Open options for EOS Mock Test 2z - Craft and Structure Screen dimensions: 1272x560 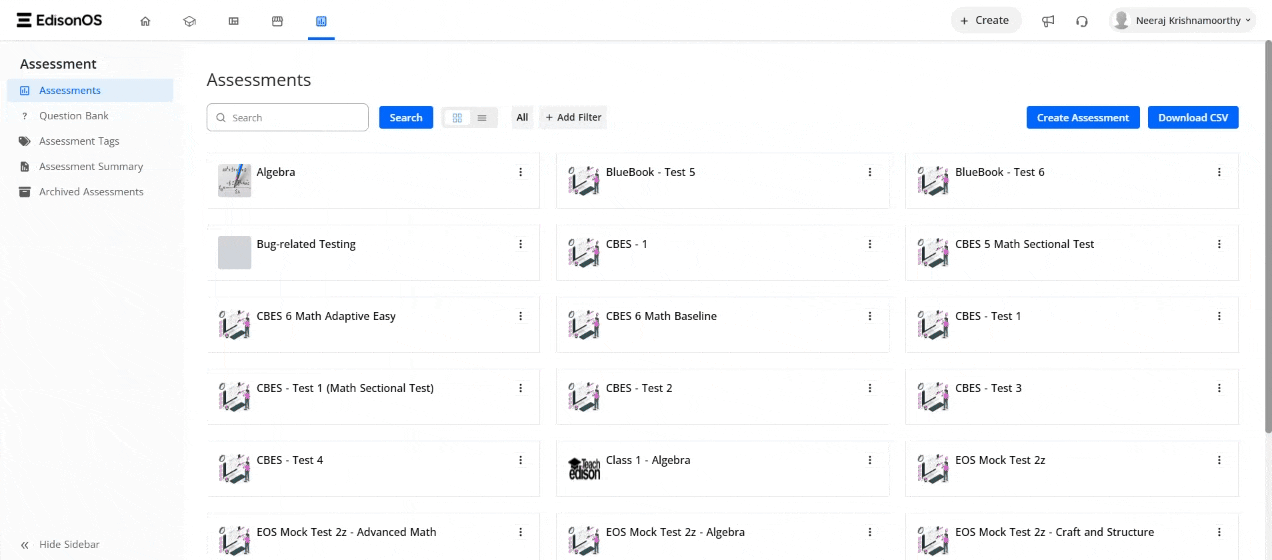(1219, 532)
